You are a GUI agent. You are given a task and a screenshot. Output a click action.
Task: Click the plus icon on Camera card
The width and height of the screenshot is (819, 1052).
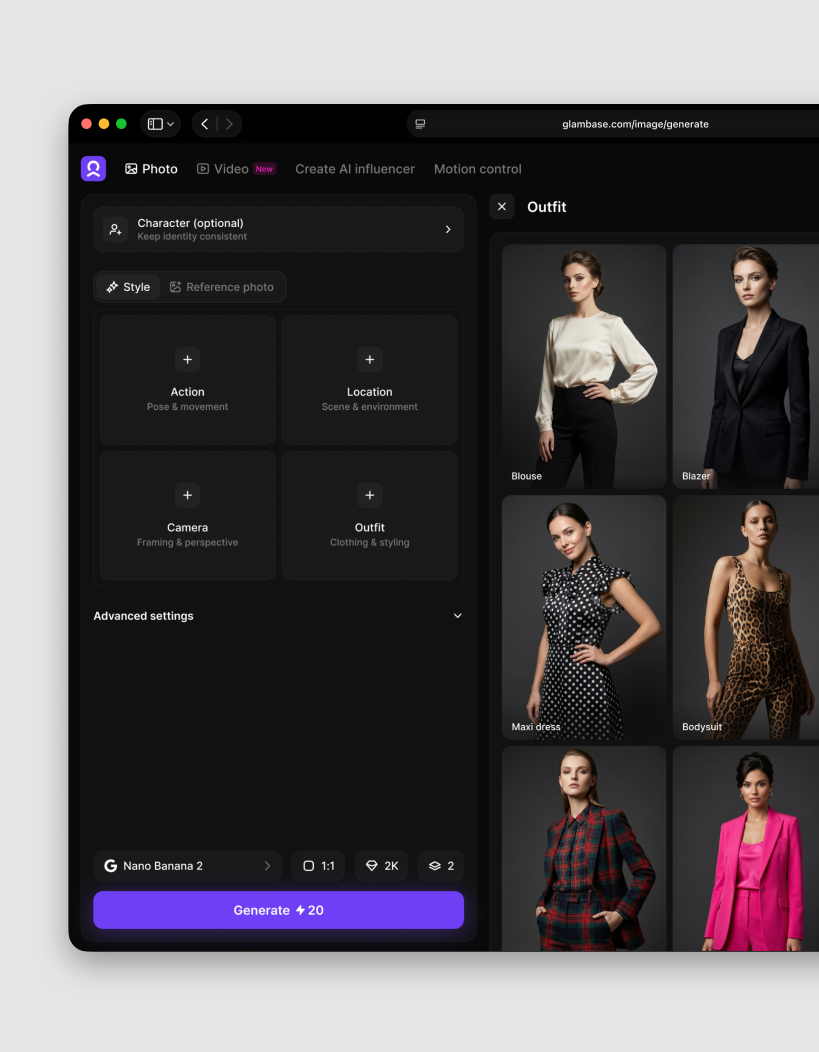(x=187, y=495)
